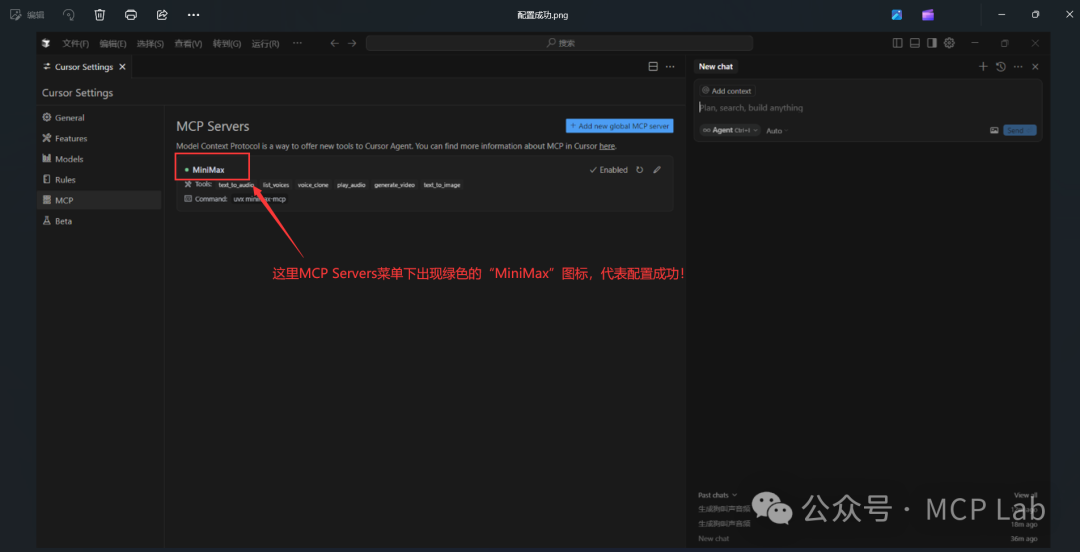1080x552 pixels.
Task: Open the 查看(V) menu
Action: click(188, 43)
